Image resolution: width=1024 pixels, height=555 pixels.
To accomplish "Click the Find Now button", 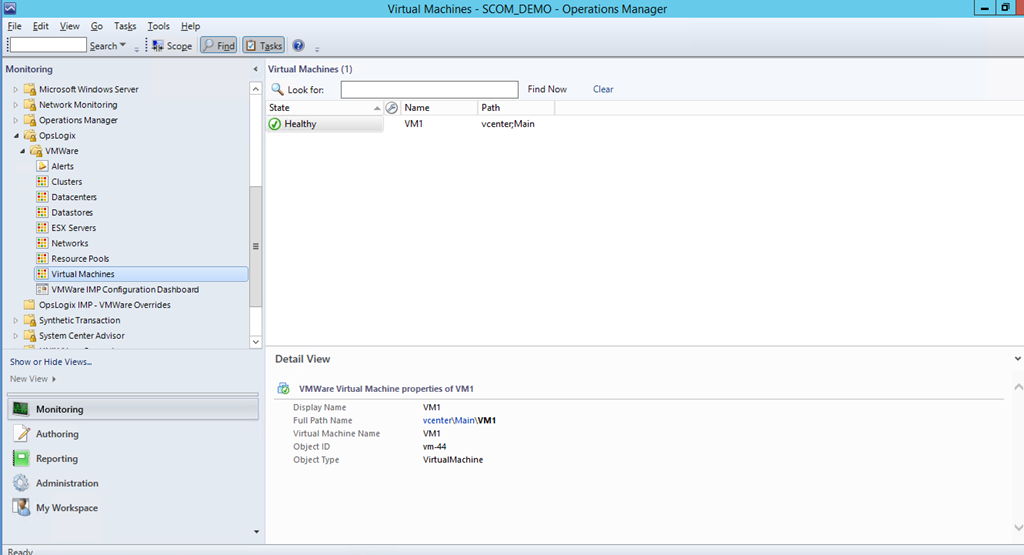I will coord(547,89).
